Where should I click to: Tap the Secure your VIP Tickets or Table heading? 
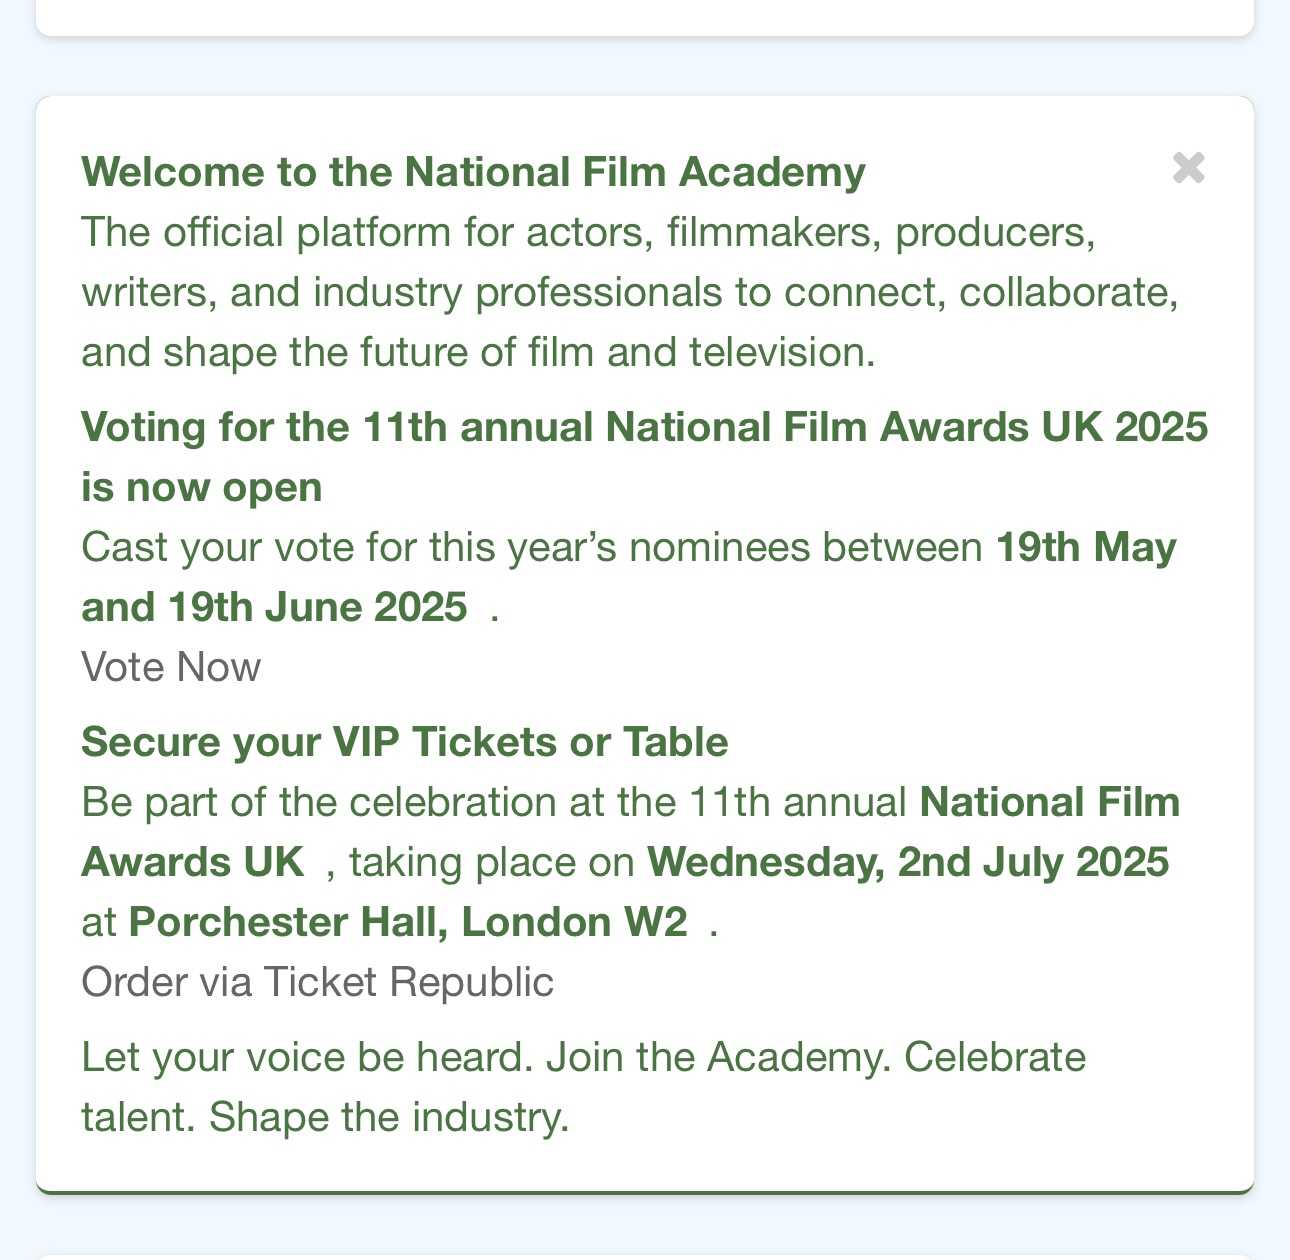[x=405, y=742]
